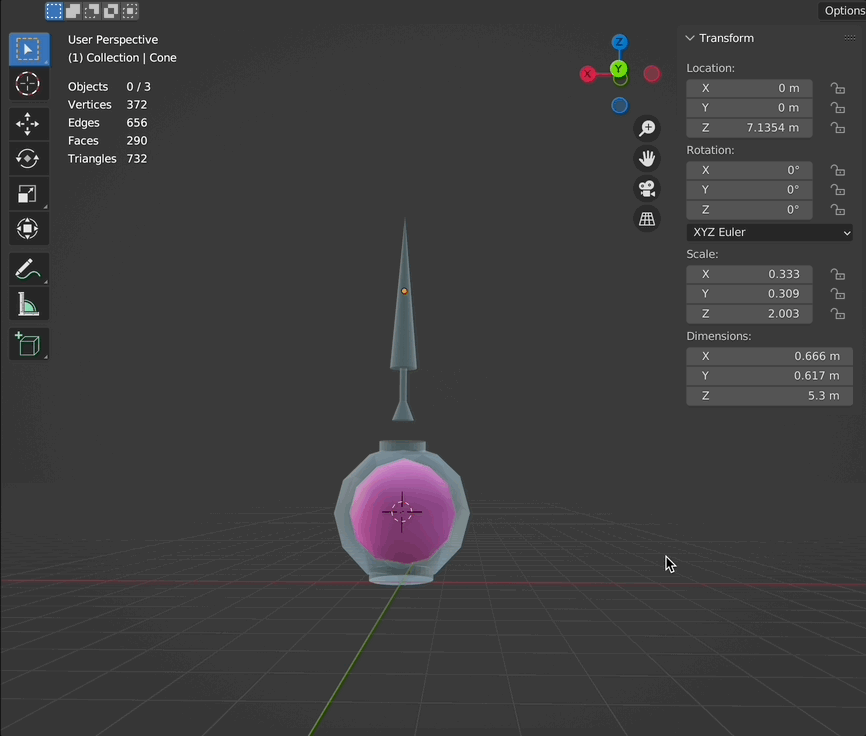866x736 pixels.
Task: Toggle the camera view icon
Action: point(647,189)
